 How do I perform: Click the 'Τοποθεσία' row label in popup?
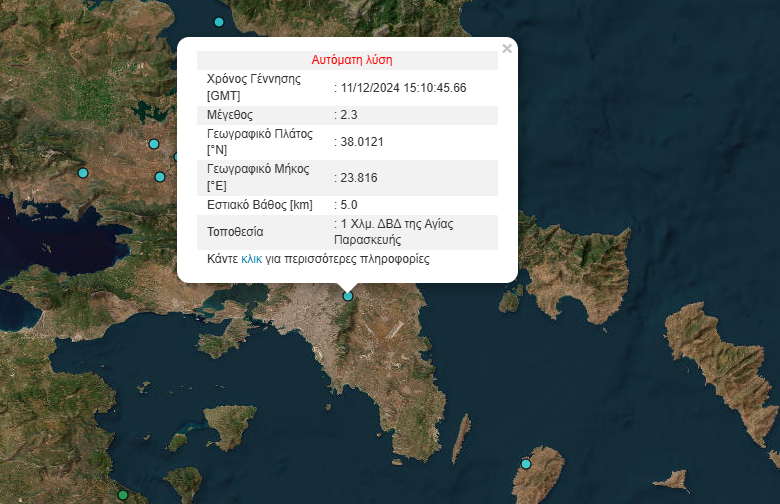(235, 232)
